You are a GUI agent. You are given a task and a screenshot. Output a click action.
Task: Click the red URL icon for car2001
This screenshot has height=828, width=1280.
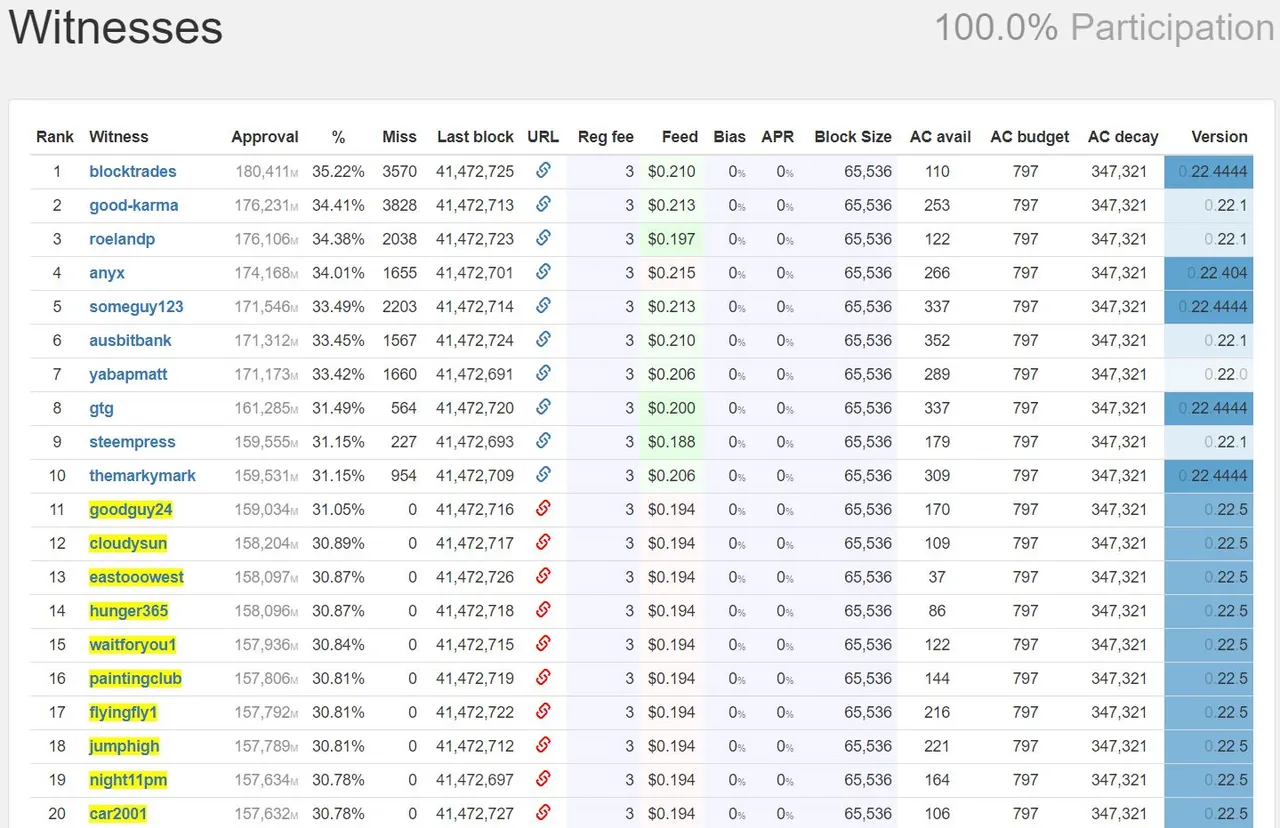543,813
